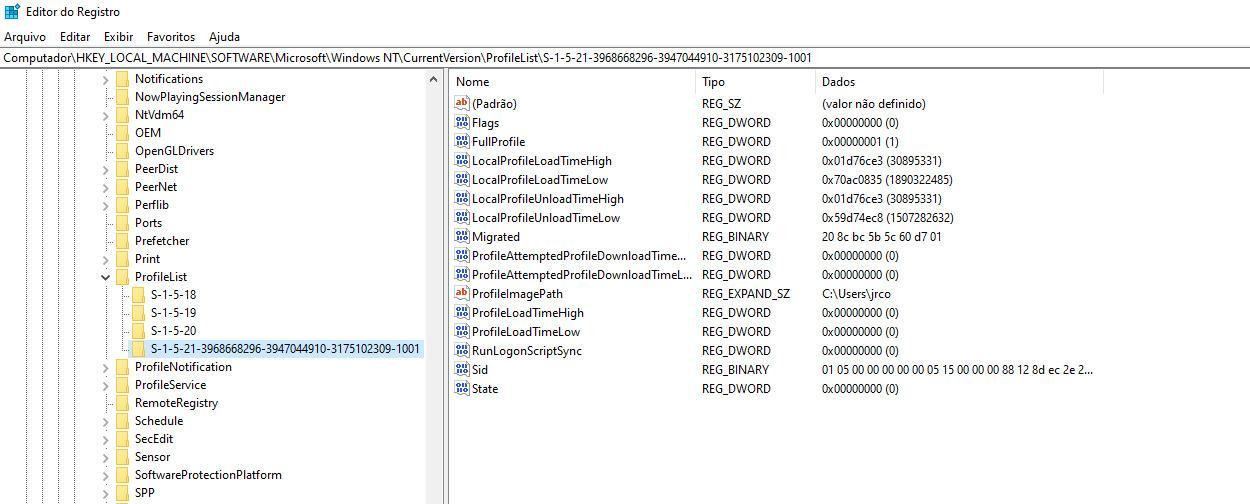Select the REG_EXPAND_SZ type cell
The height and width of the screenshot is (504, 1250).
click(x=746, y=294)
